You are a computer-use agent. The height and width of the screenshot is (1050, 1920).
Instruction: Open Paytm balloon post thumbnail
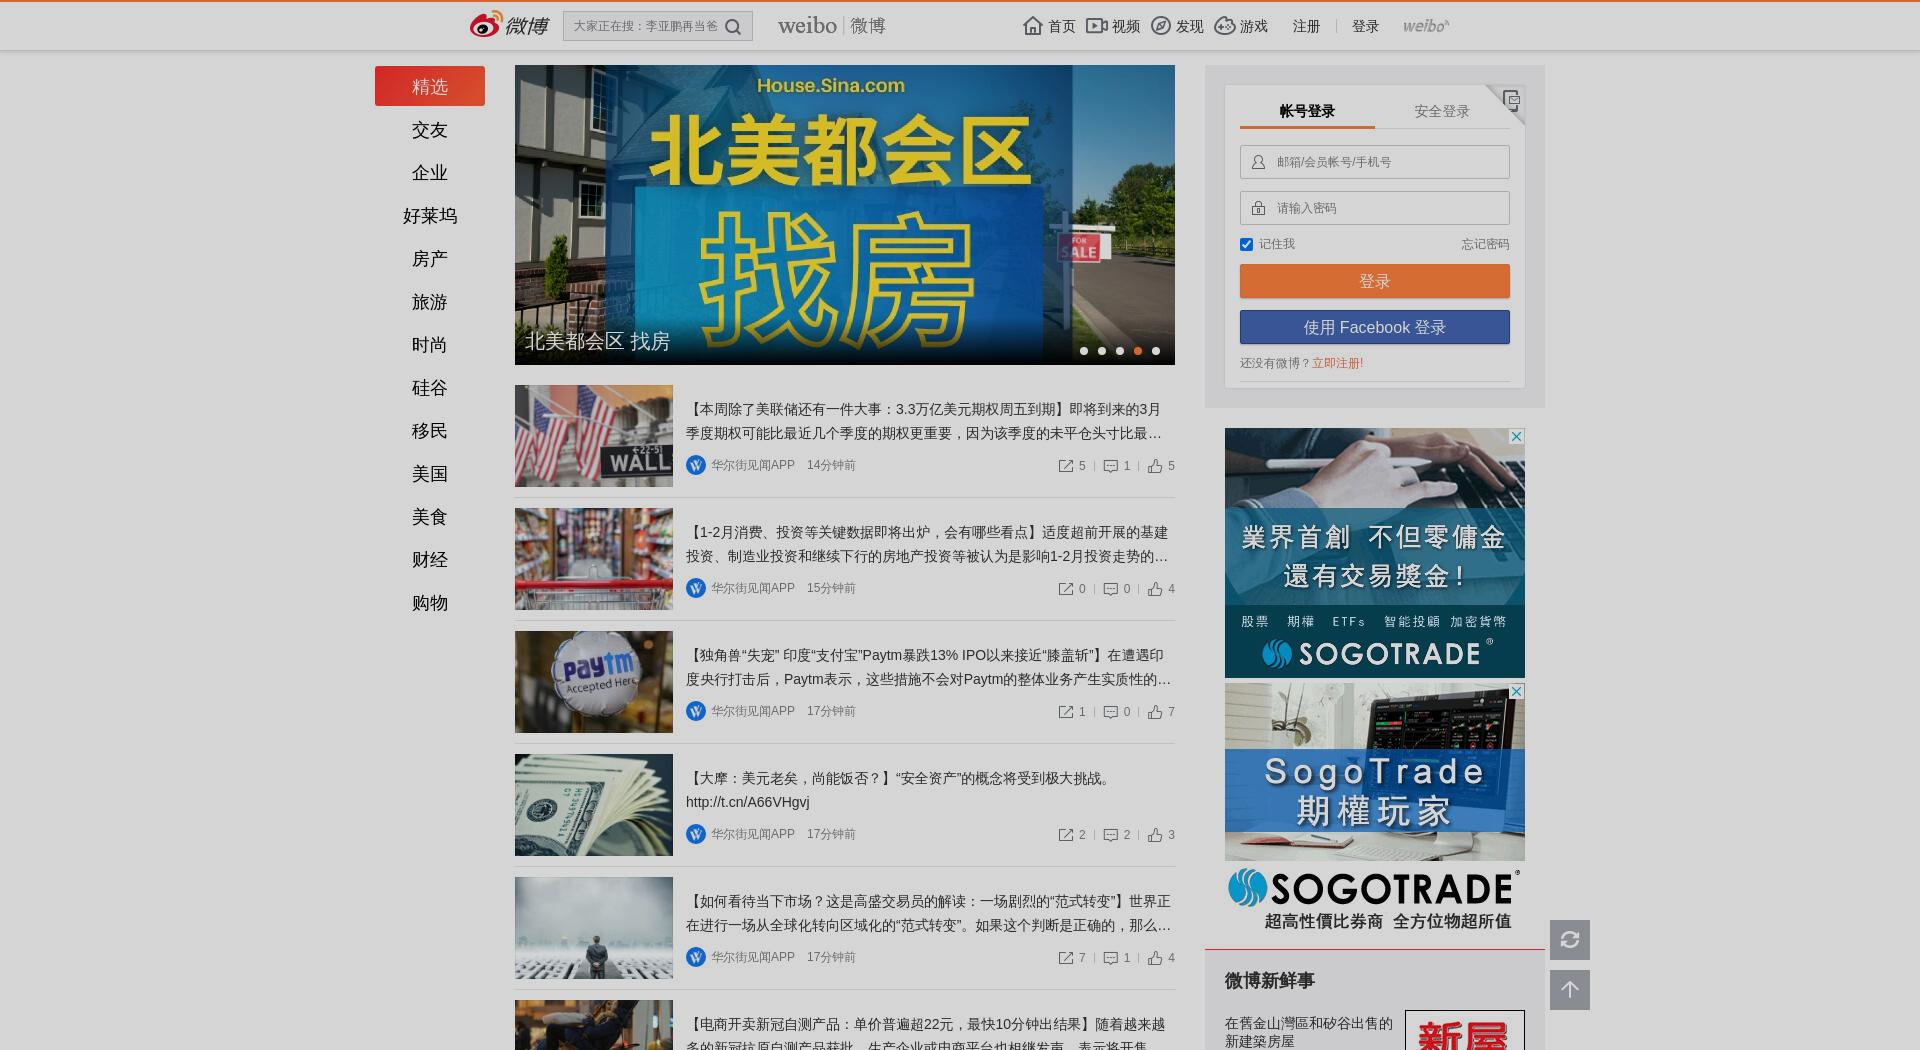[x=594, y=682]
